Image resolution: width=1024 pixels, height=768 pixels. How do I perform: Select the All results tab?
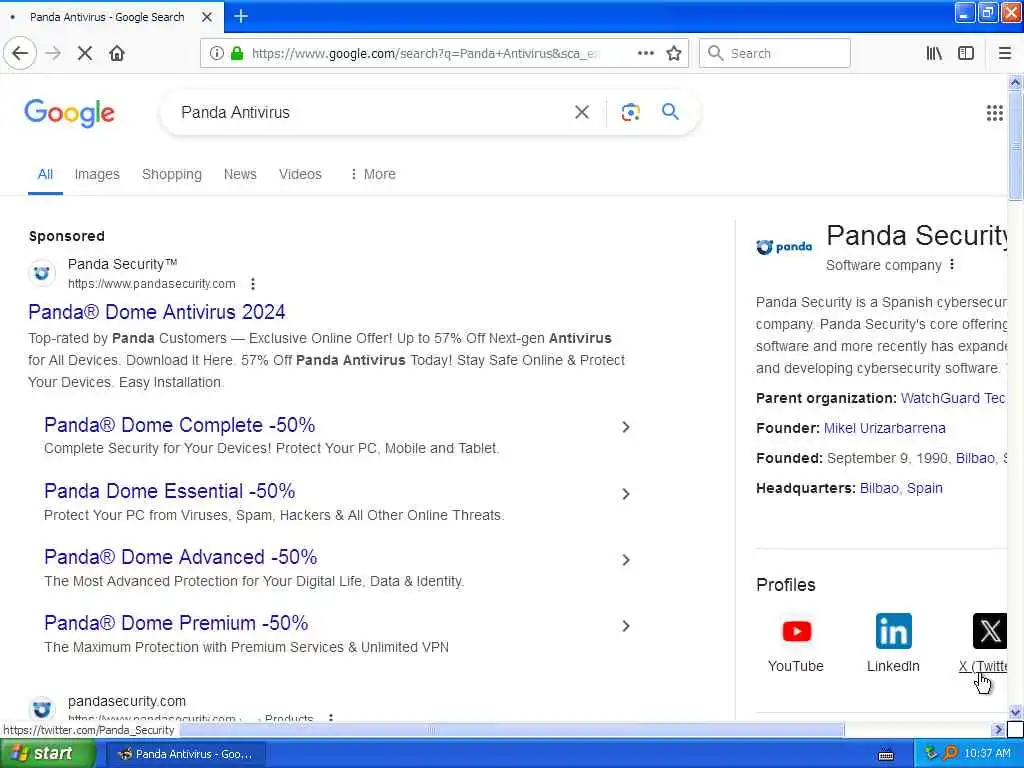click(x=45, y=174)
